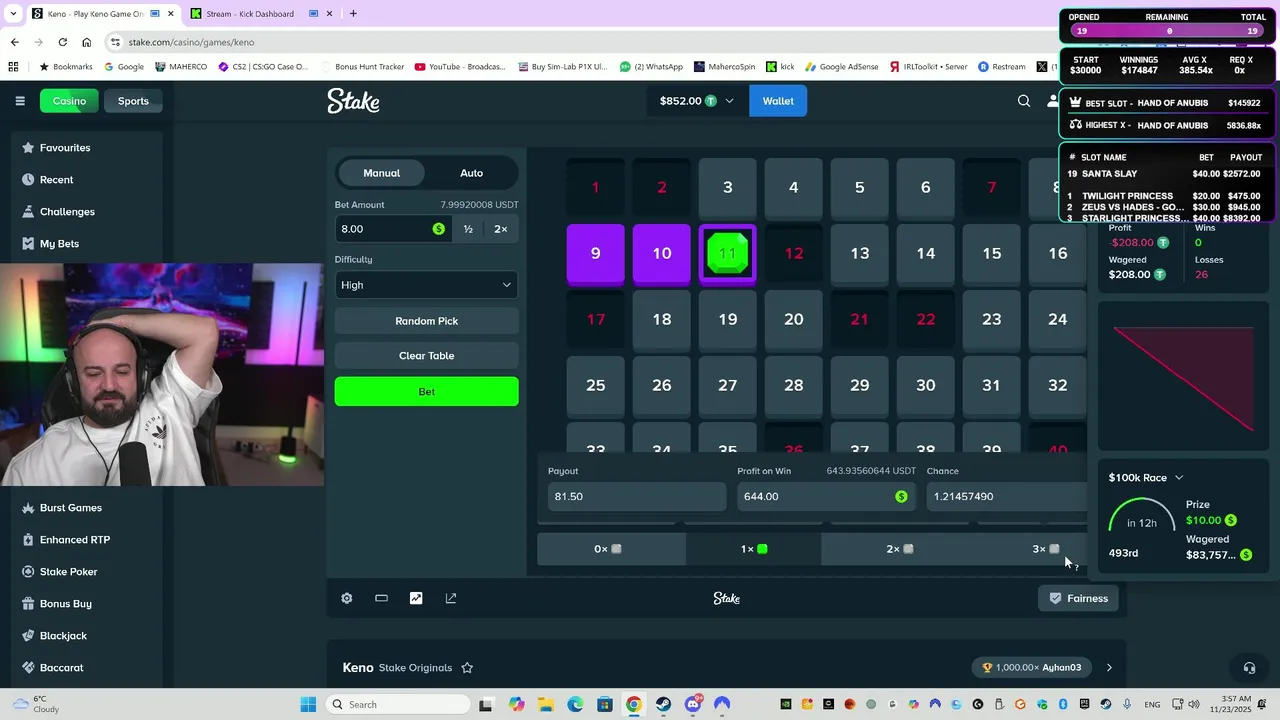1280x720 pixels.
Task: Toggle theatre mode icon below game
Action: 381,598
